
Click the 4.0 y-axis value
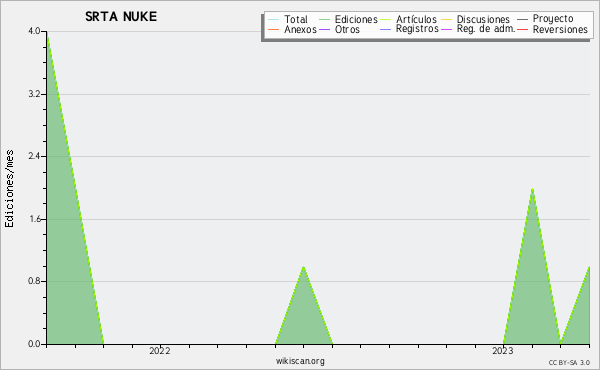tap(34, 31)
